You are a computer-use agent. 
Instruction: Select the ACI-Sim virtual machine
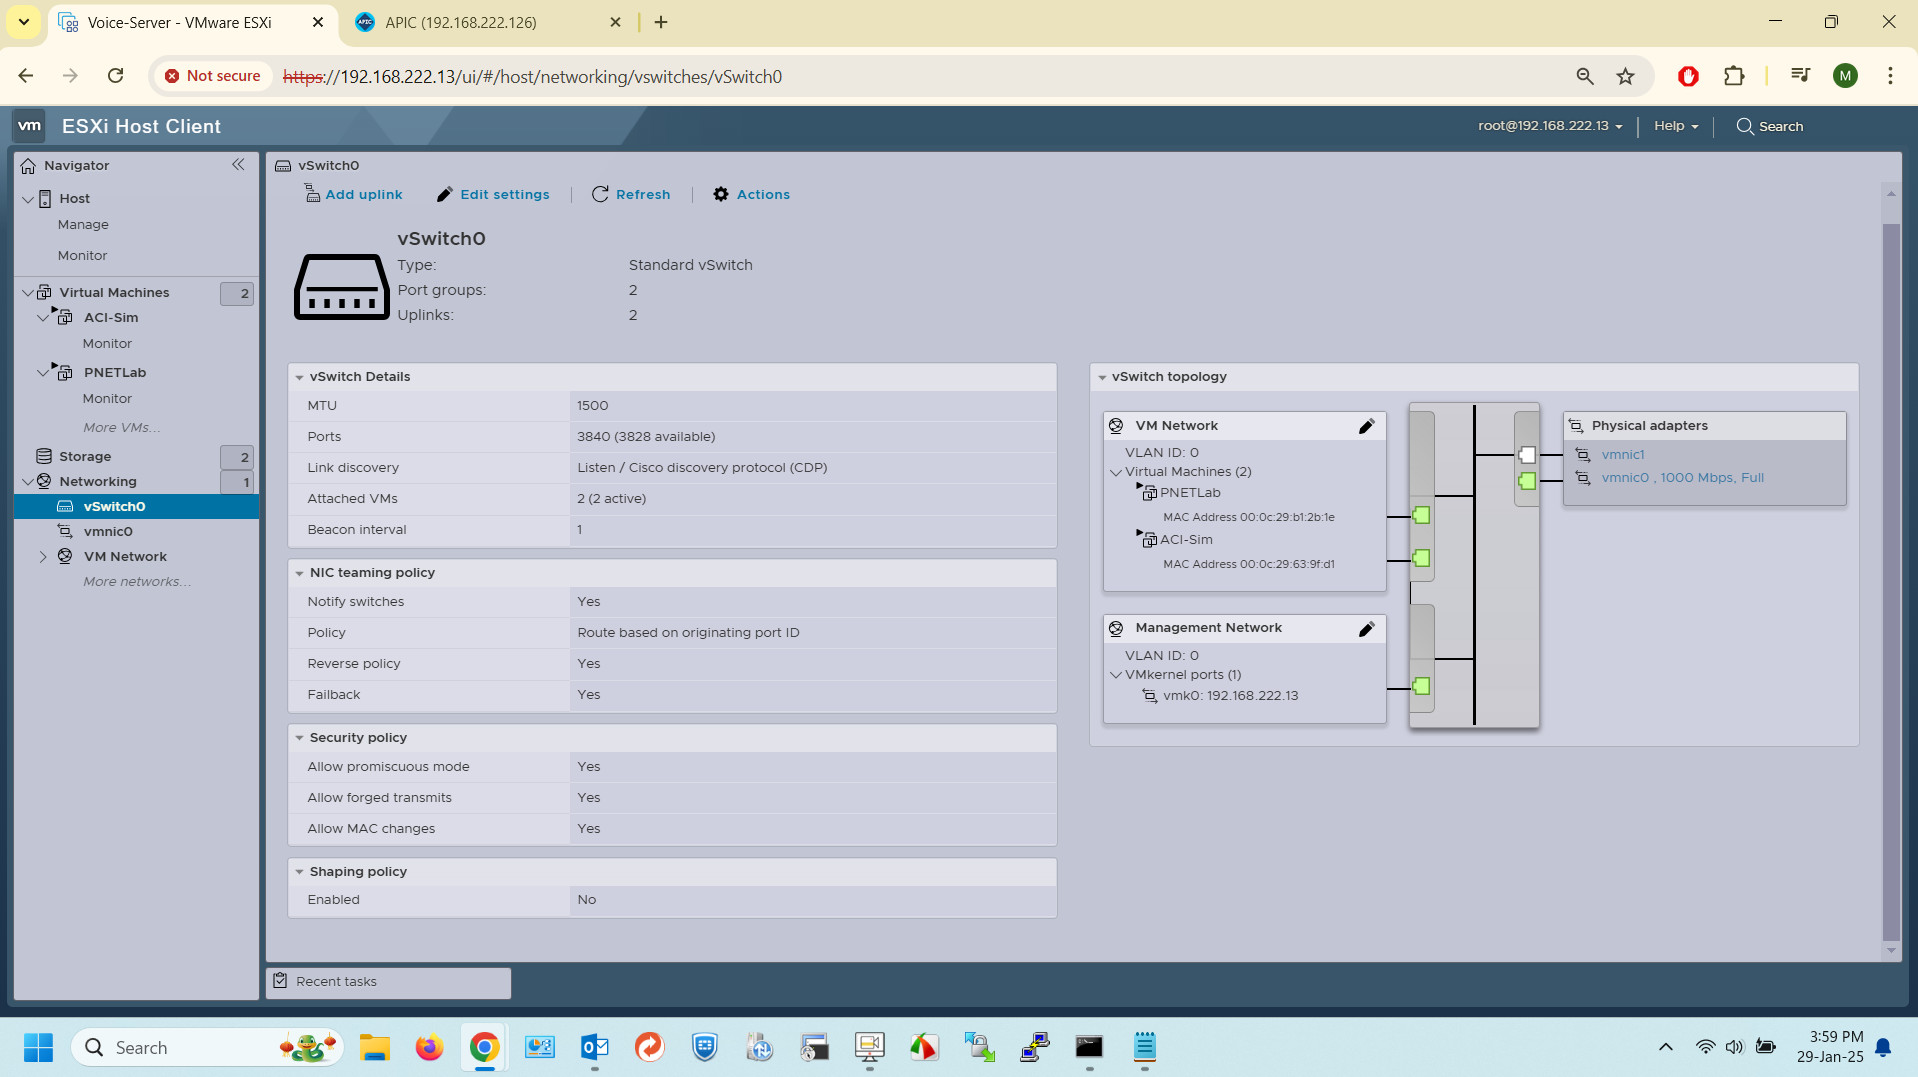pyautogui.click(x=111, y=318)
